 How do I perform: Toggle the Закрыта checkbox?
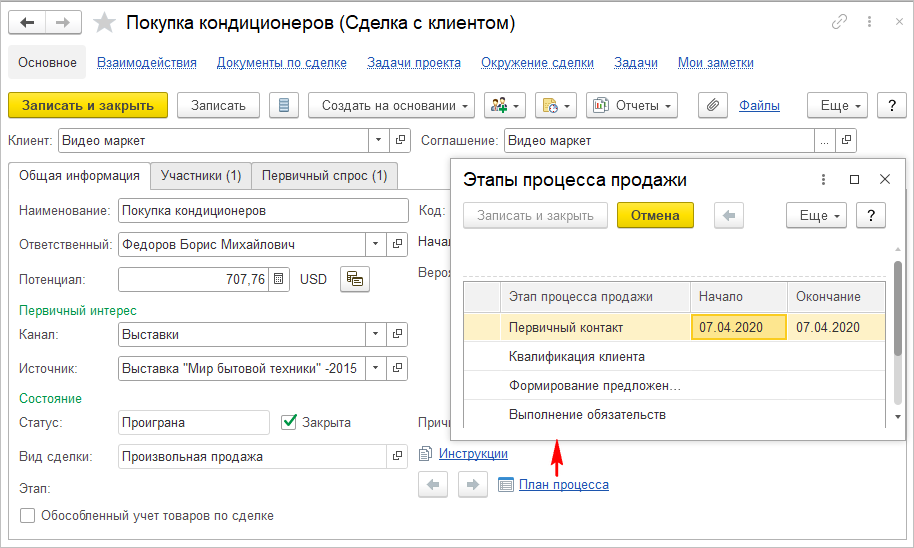pyautogui.click(x=290, y=422)
